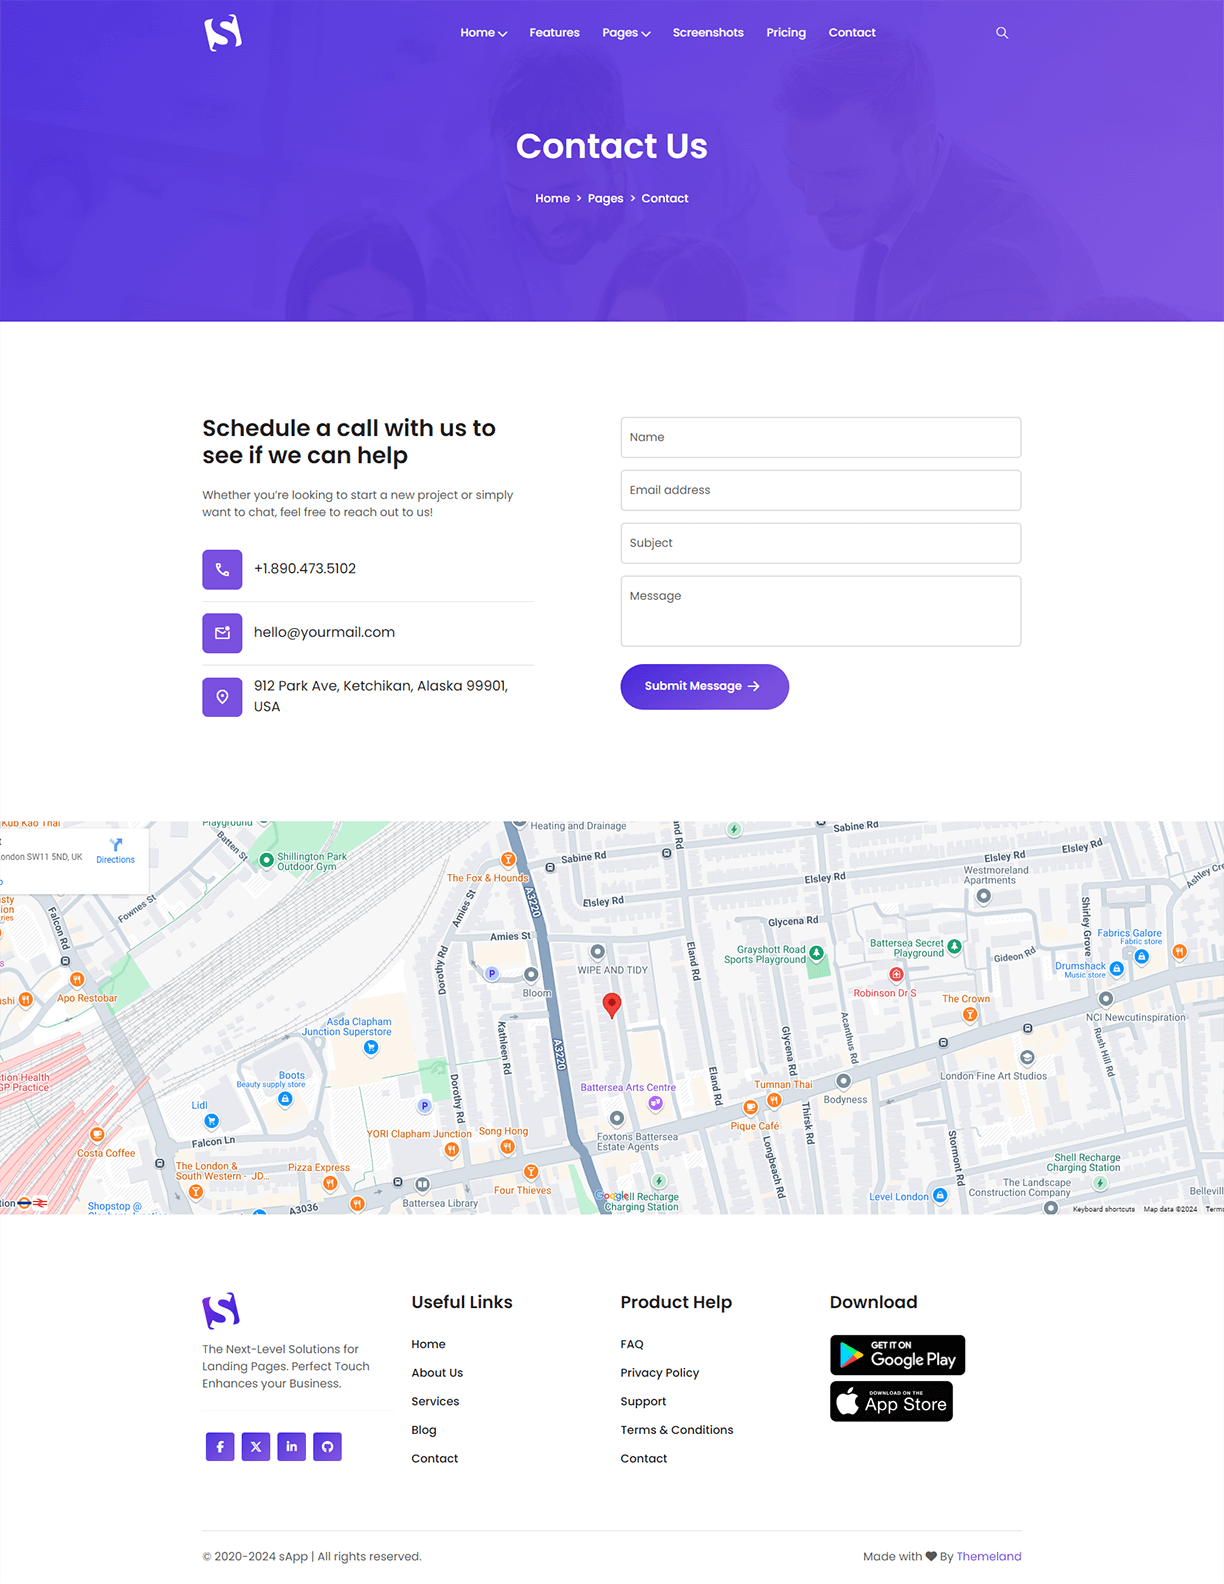
Task: Click the Themeland credit link
Action: (x=988, y=1556)
